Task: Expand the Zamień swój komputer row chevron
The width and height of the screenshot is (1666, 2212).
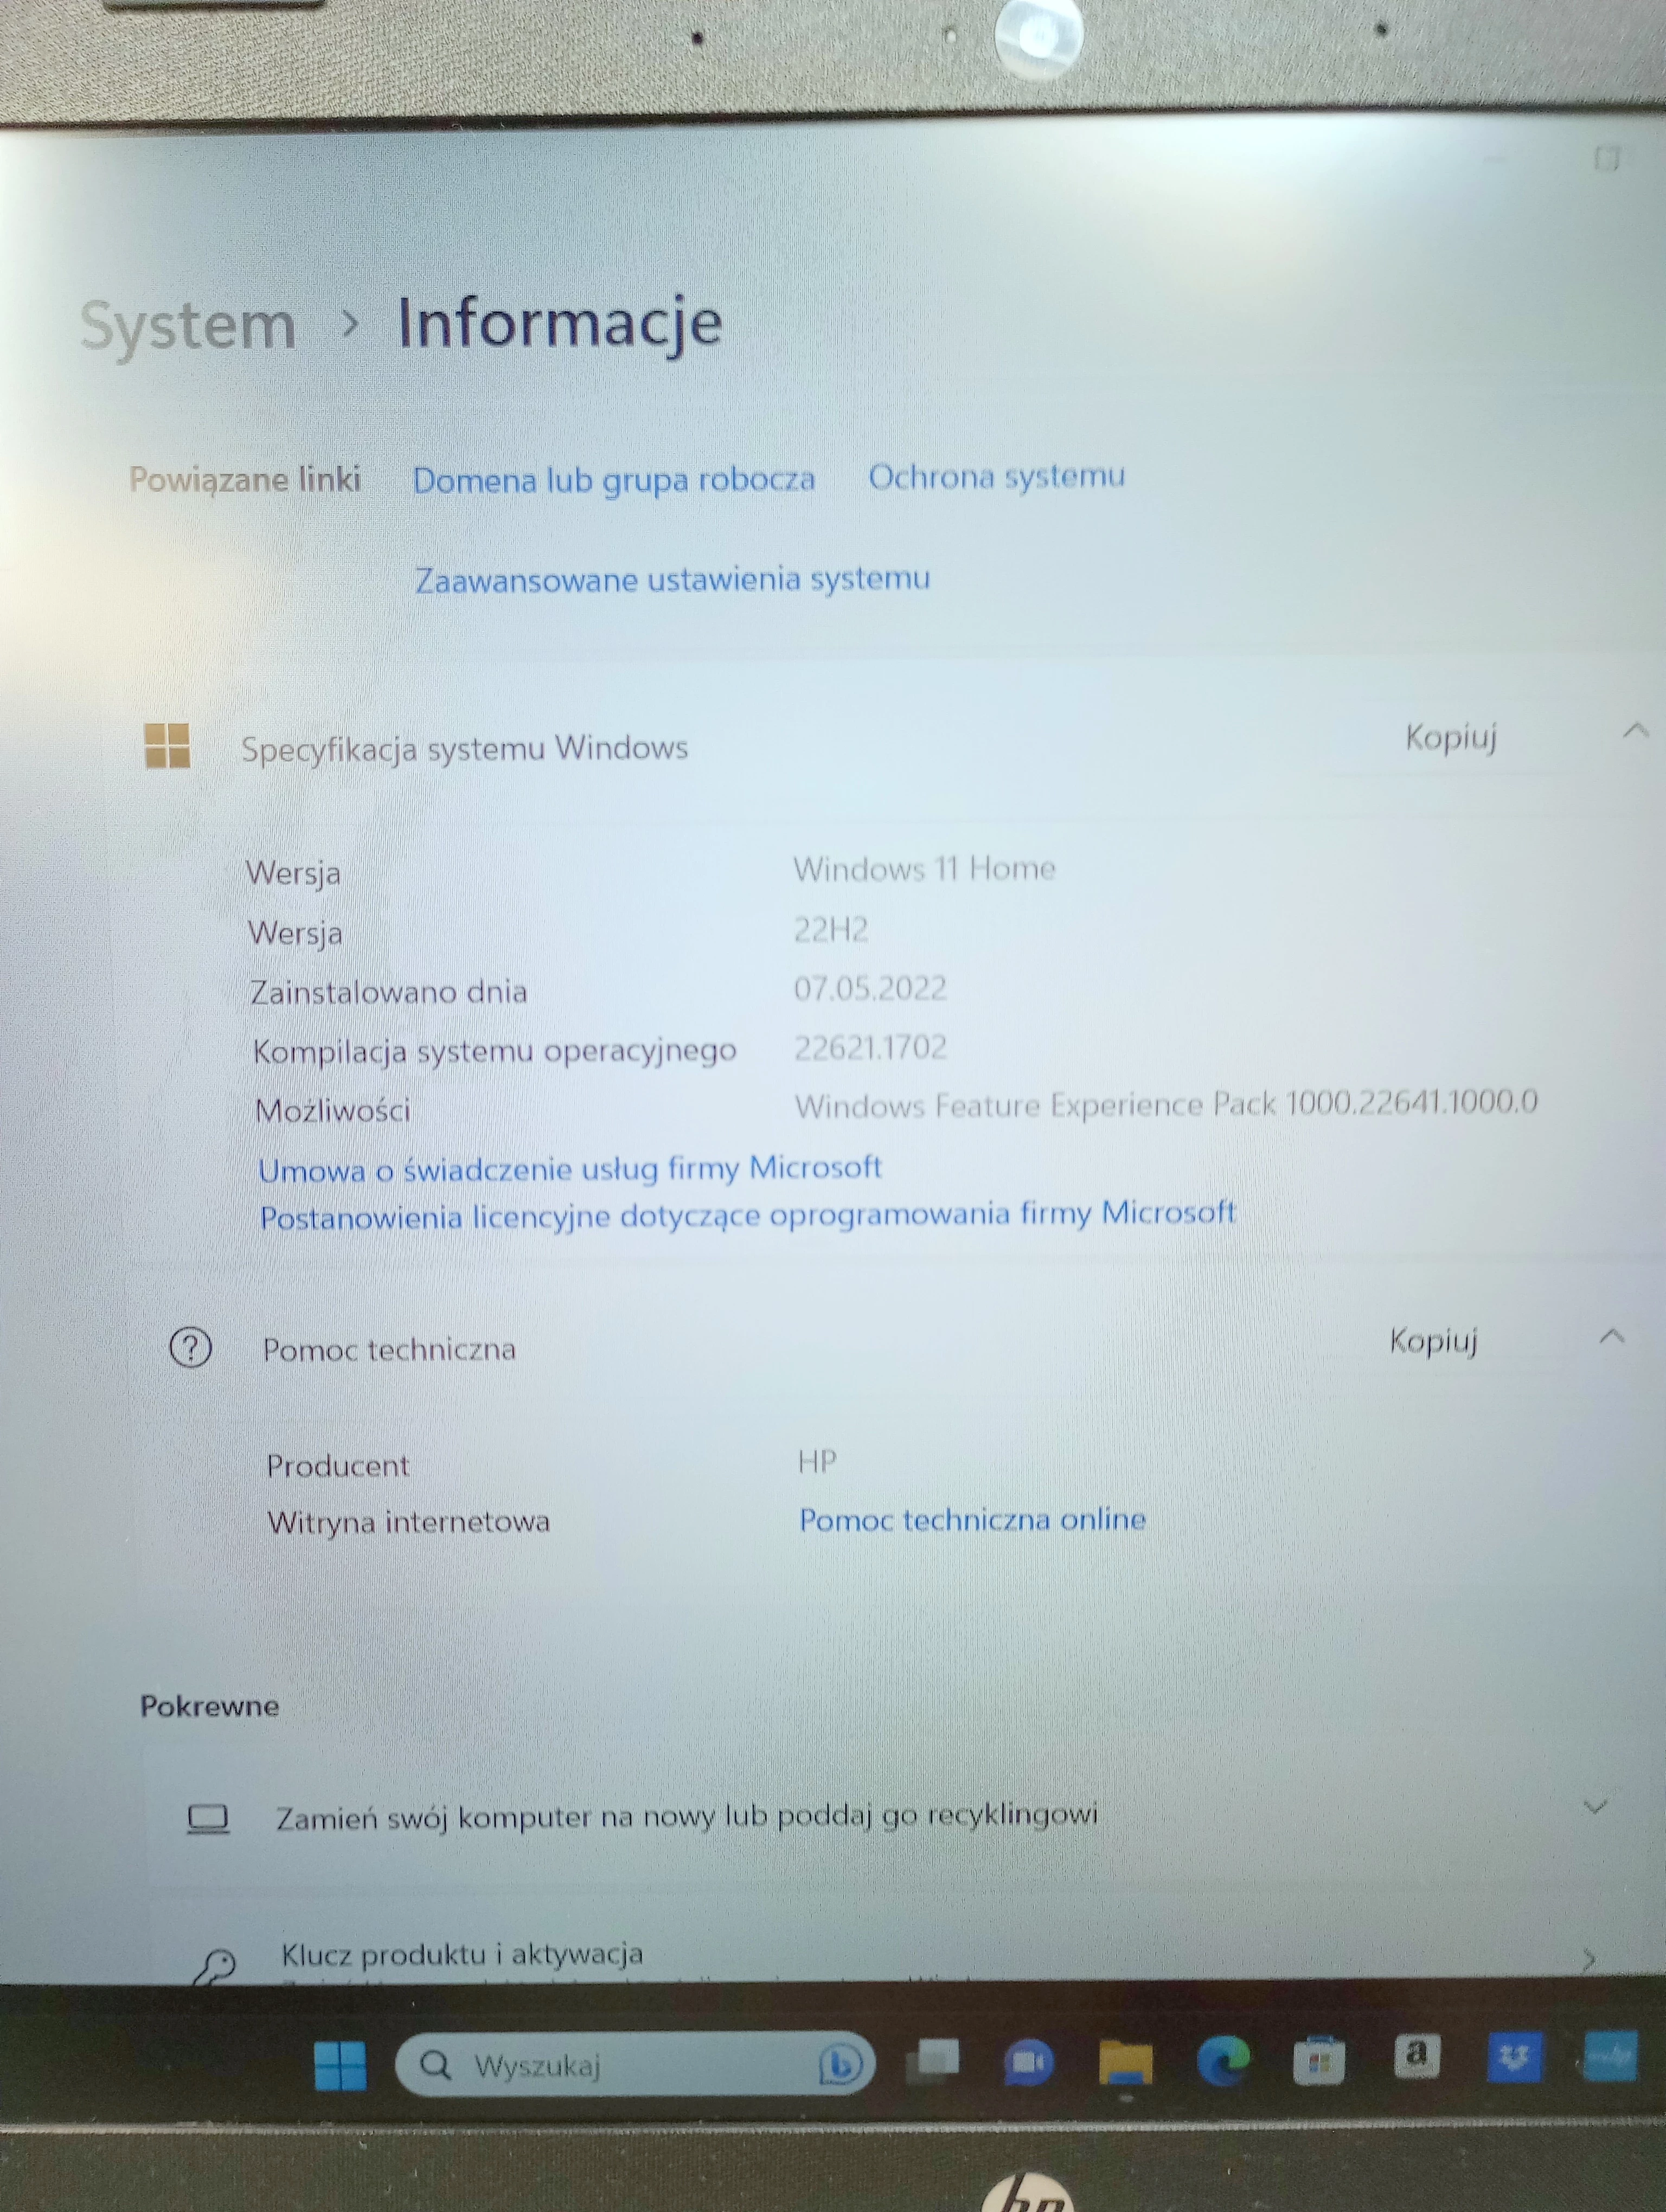Action: click(1595, 1806)
